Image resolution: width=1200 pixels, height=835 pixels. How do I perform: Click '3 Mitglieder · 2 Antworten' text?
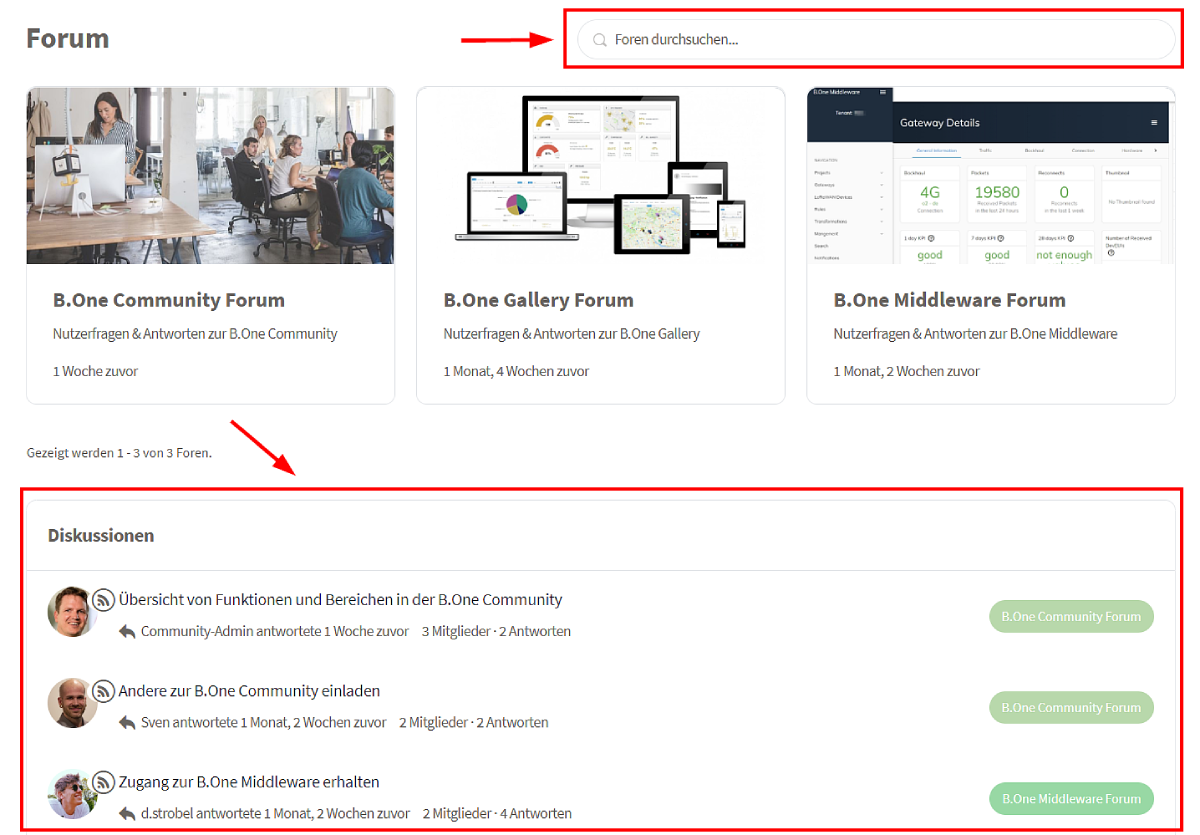pos(496,632)
